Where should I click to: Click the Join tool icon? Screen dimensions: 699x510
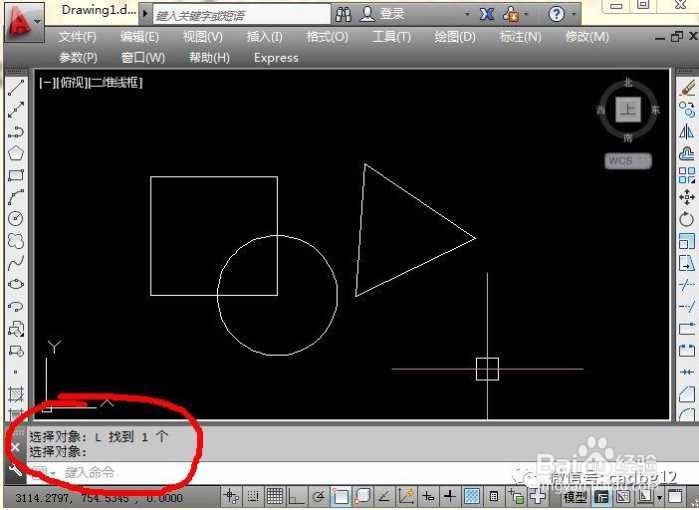687,372
